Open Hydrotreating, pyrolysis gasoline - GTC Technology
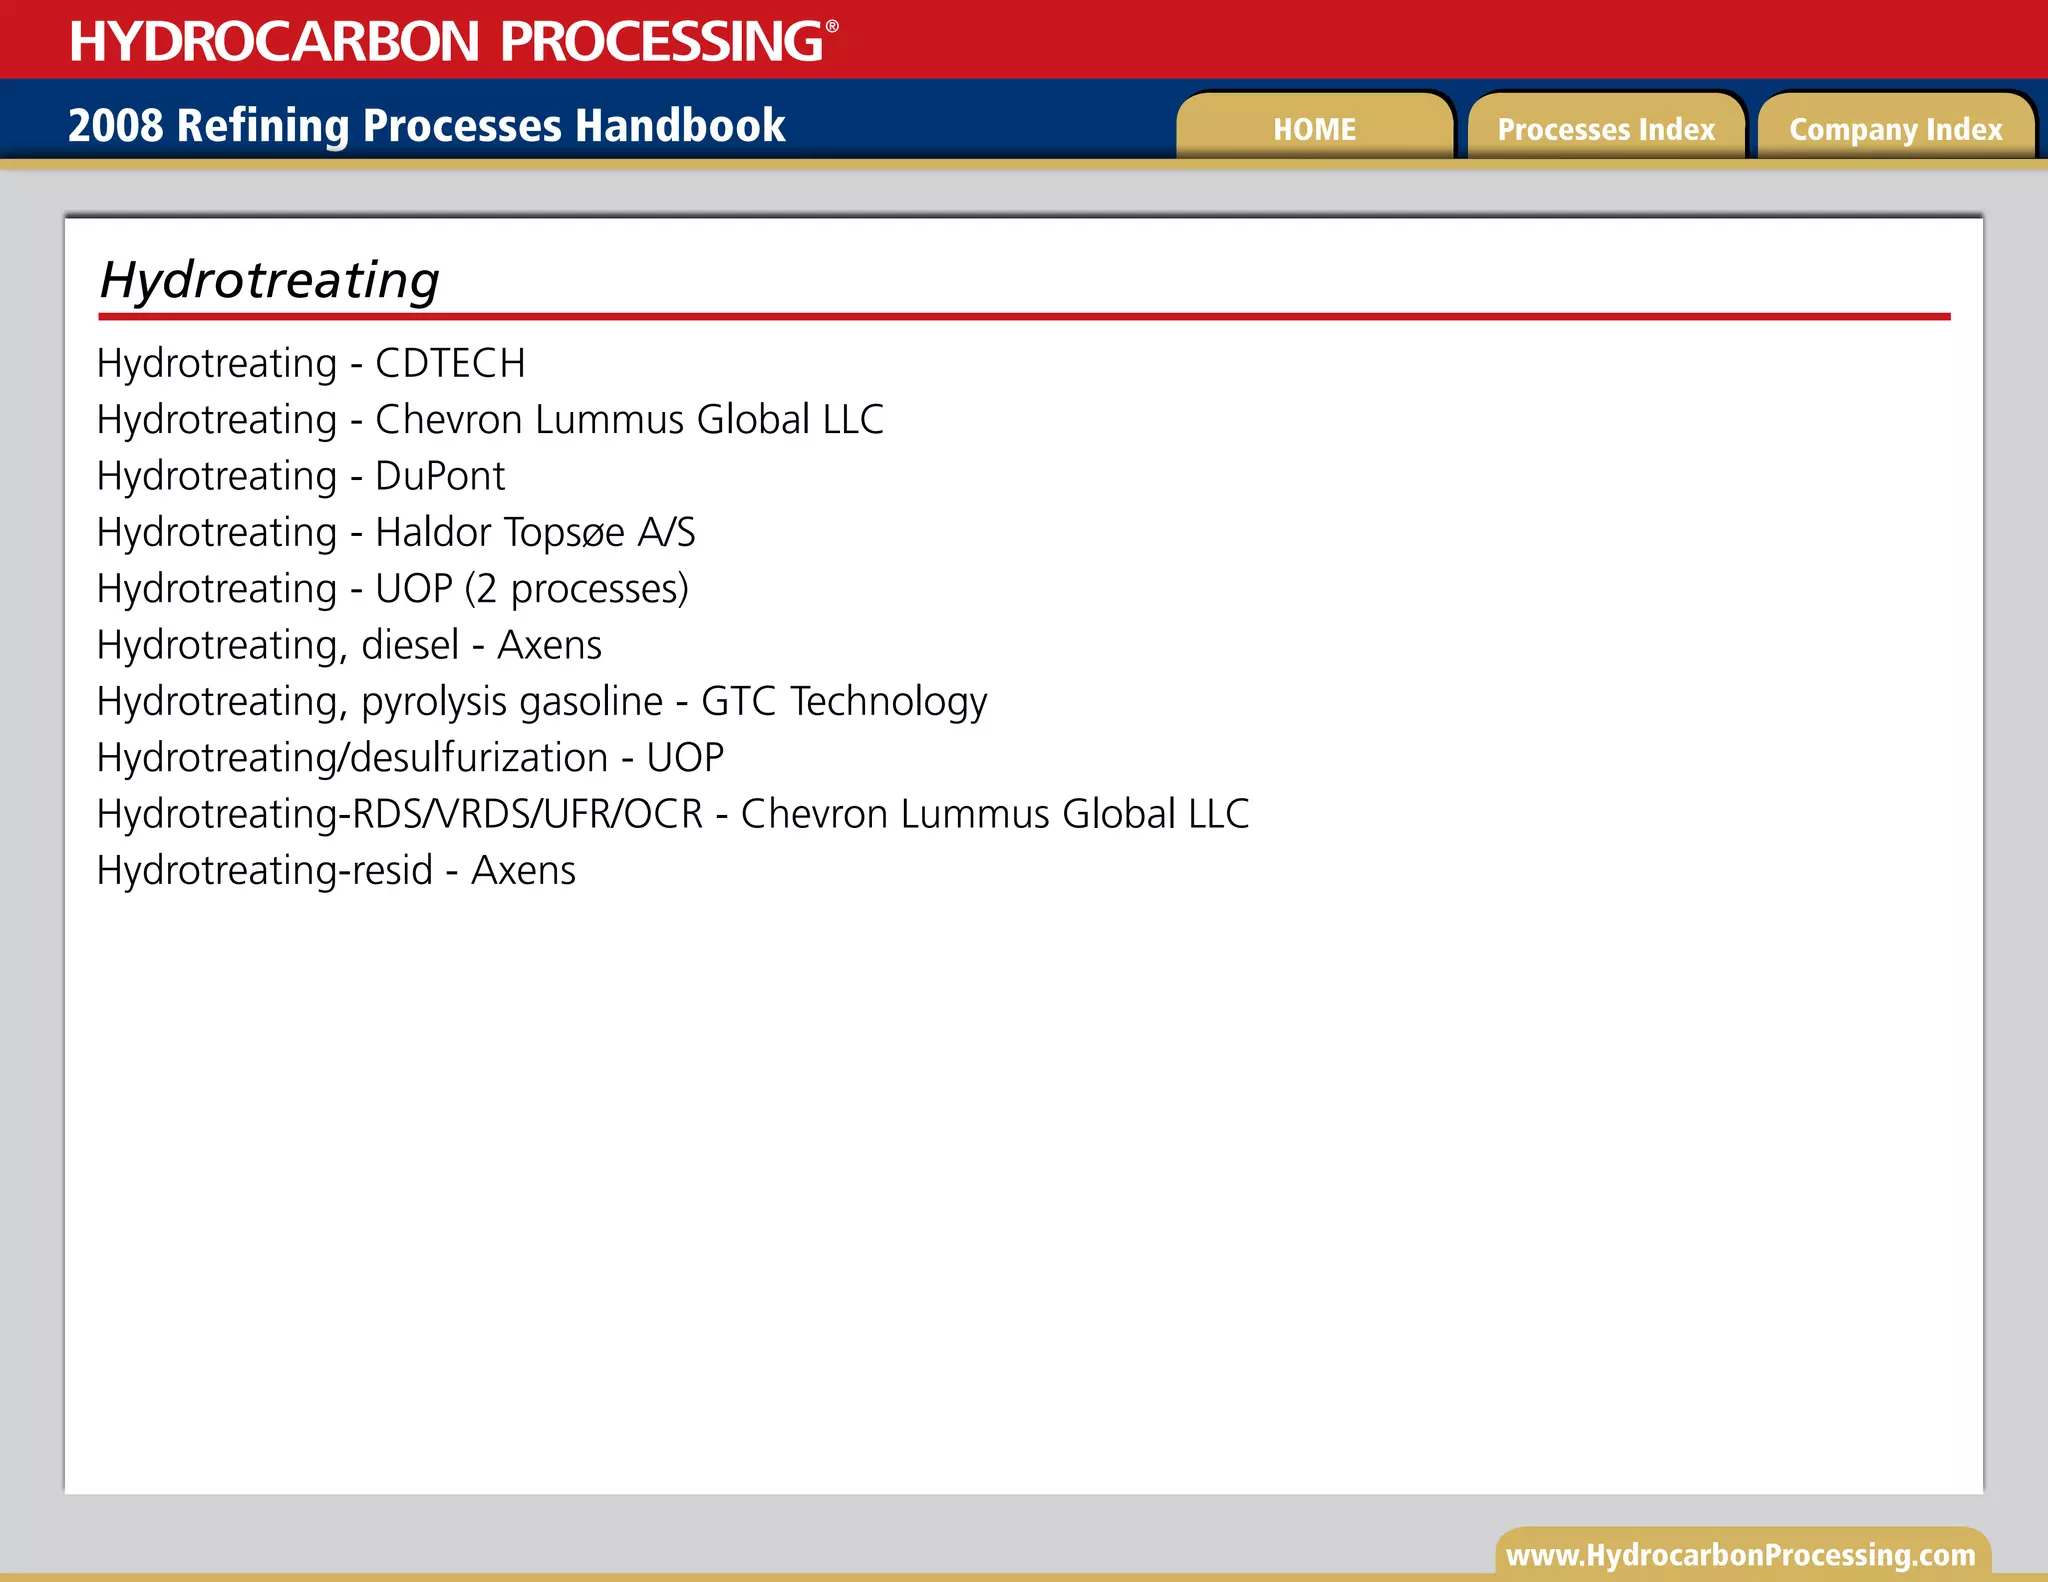2048x1582 pixels. pyautogui.click(x=542, y=702)
